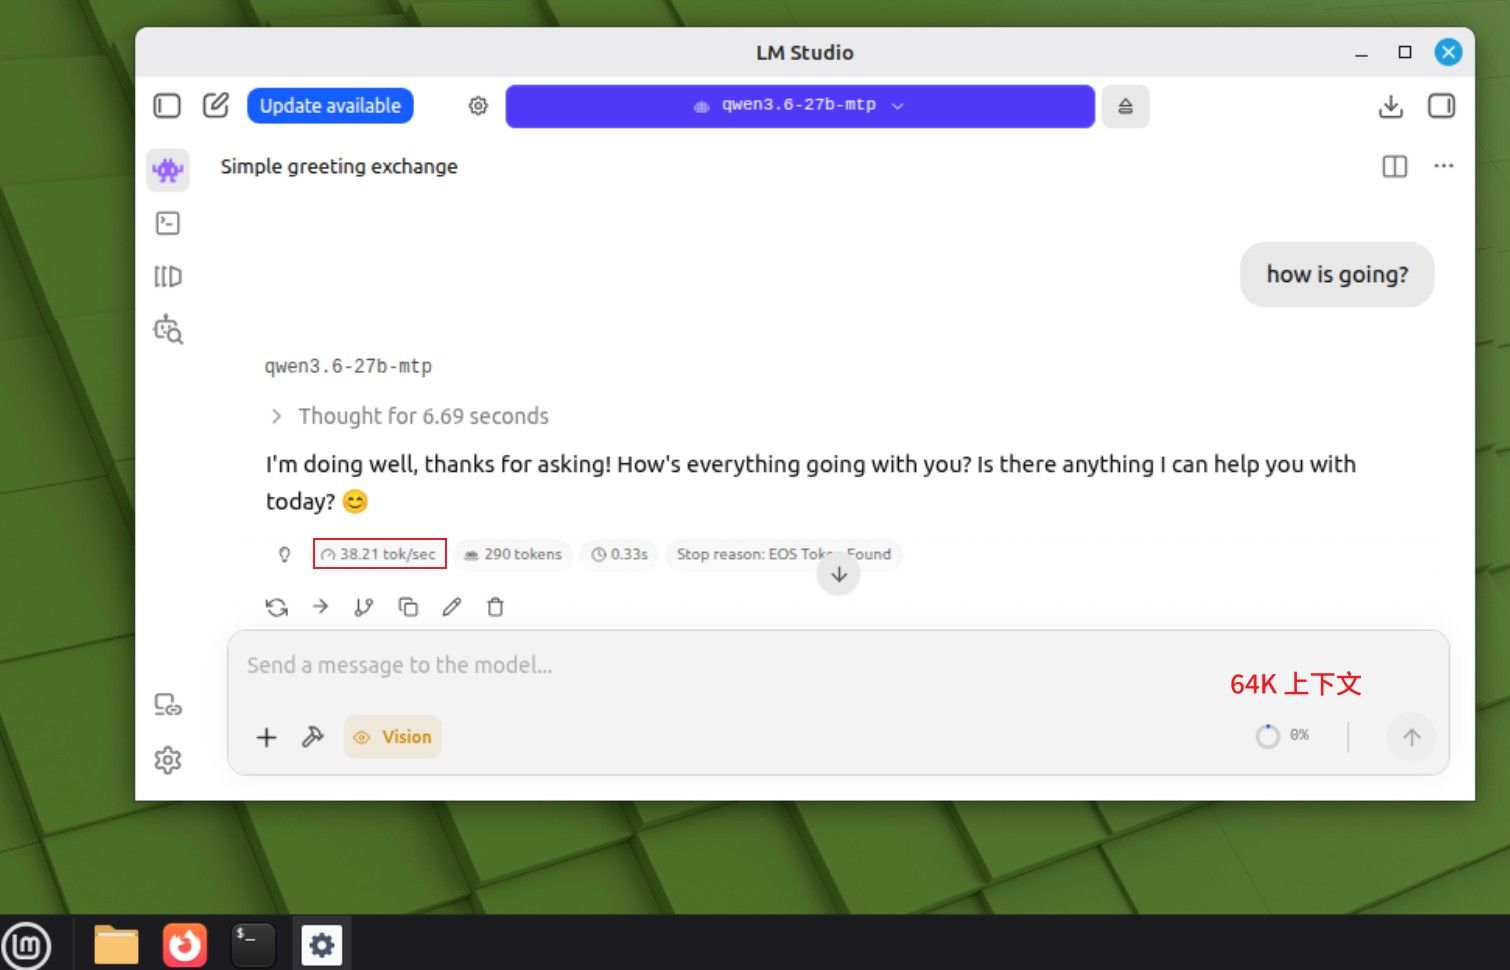Delete the assistant message with the trash icon
Viewport: 1510px width, 970px height.
click(x=495, y=607)
